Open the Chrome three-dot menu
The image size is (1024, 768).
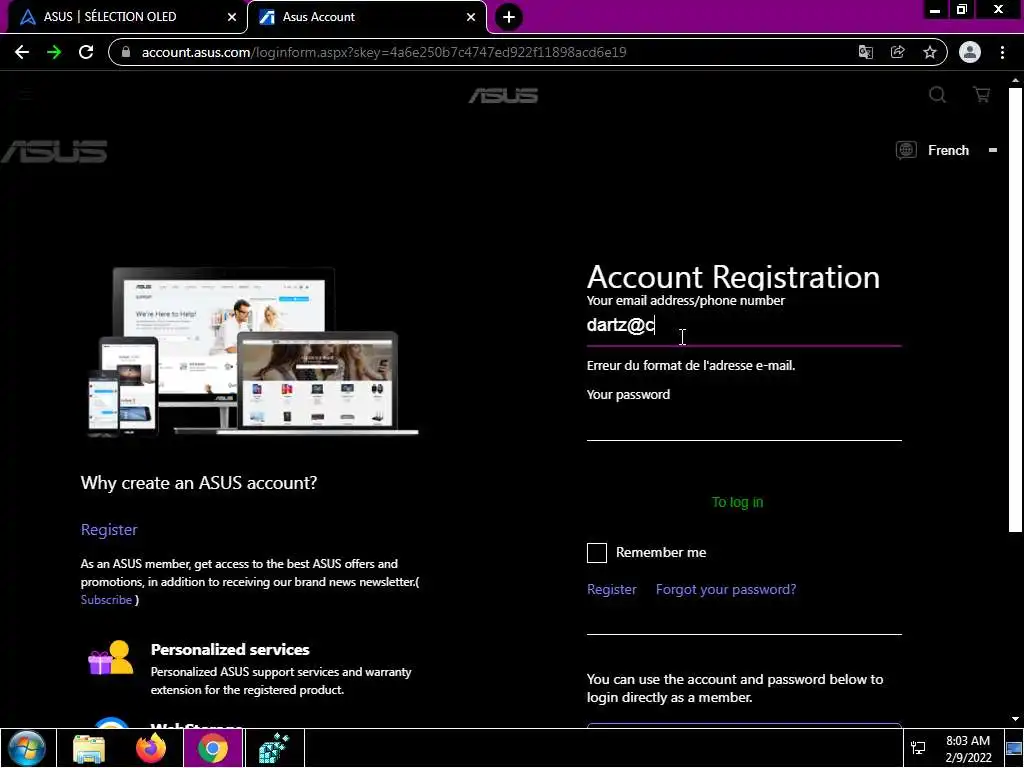1002,52
